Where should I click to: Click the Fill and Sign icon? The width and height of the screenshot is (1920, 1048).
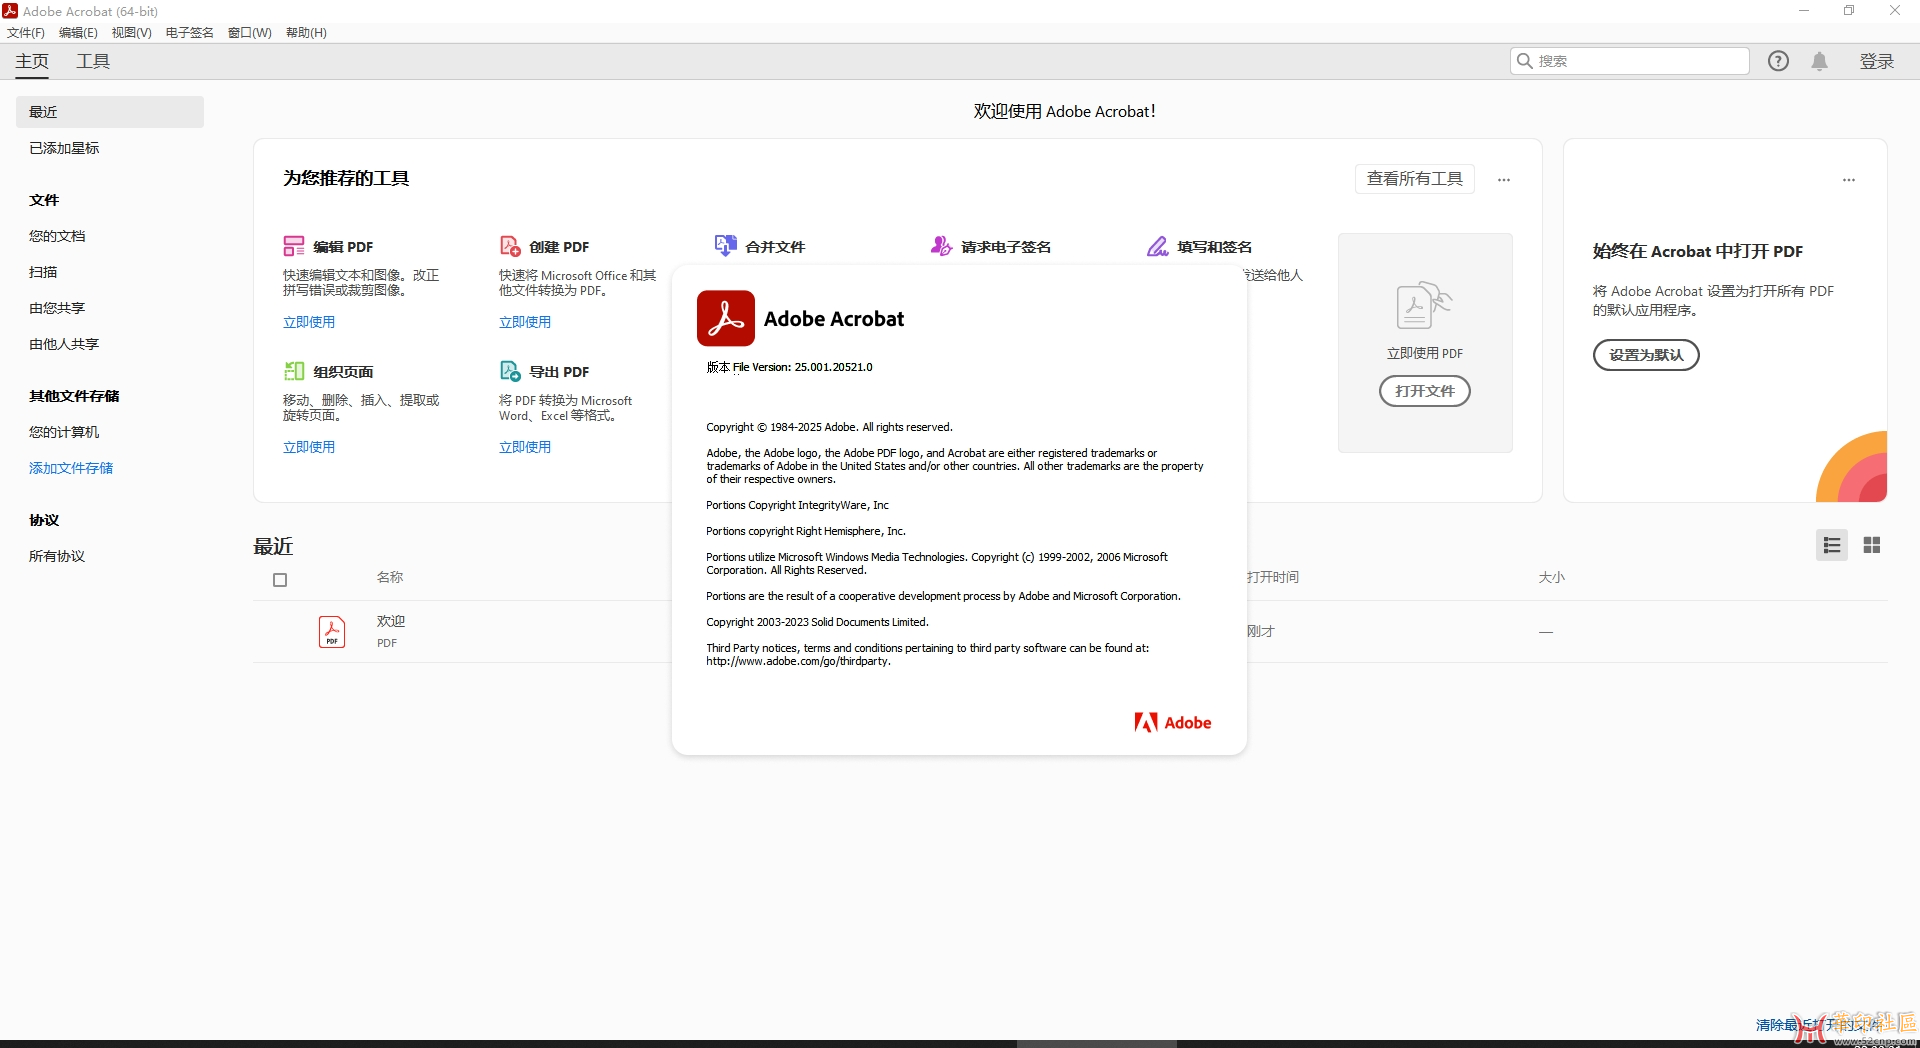coord(1157,246)
